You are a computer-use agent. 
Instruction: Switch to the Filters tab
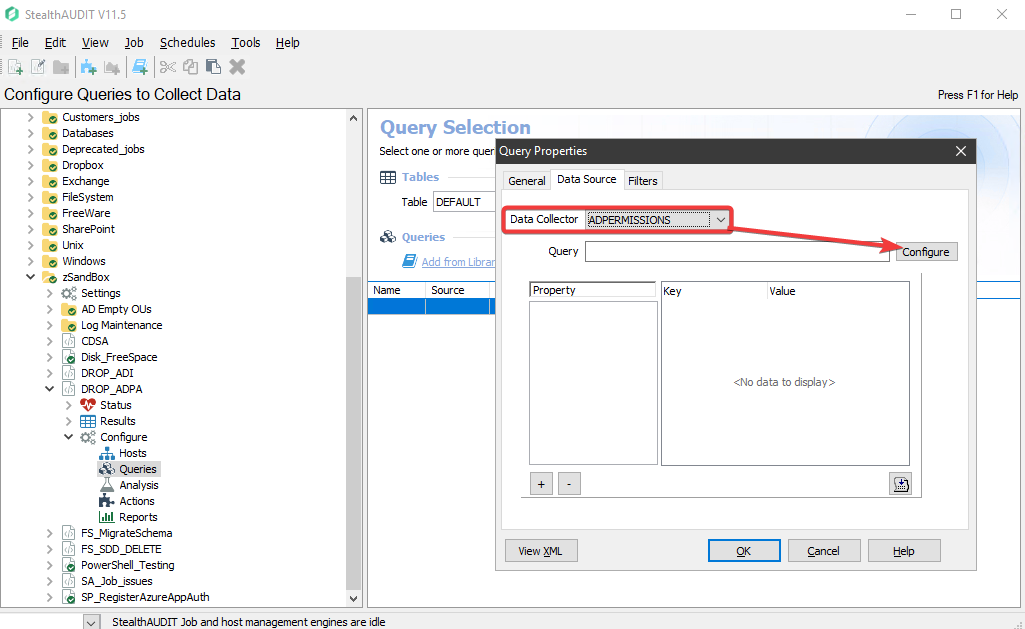click(x=643, y=180)
